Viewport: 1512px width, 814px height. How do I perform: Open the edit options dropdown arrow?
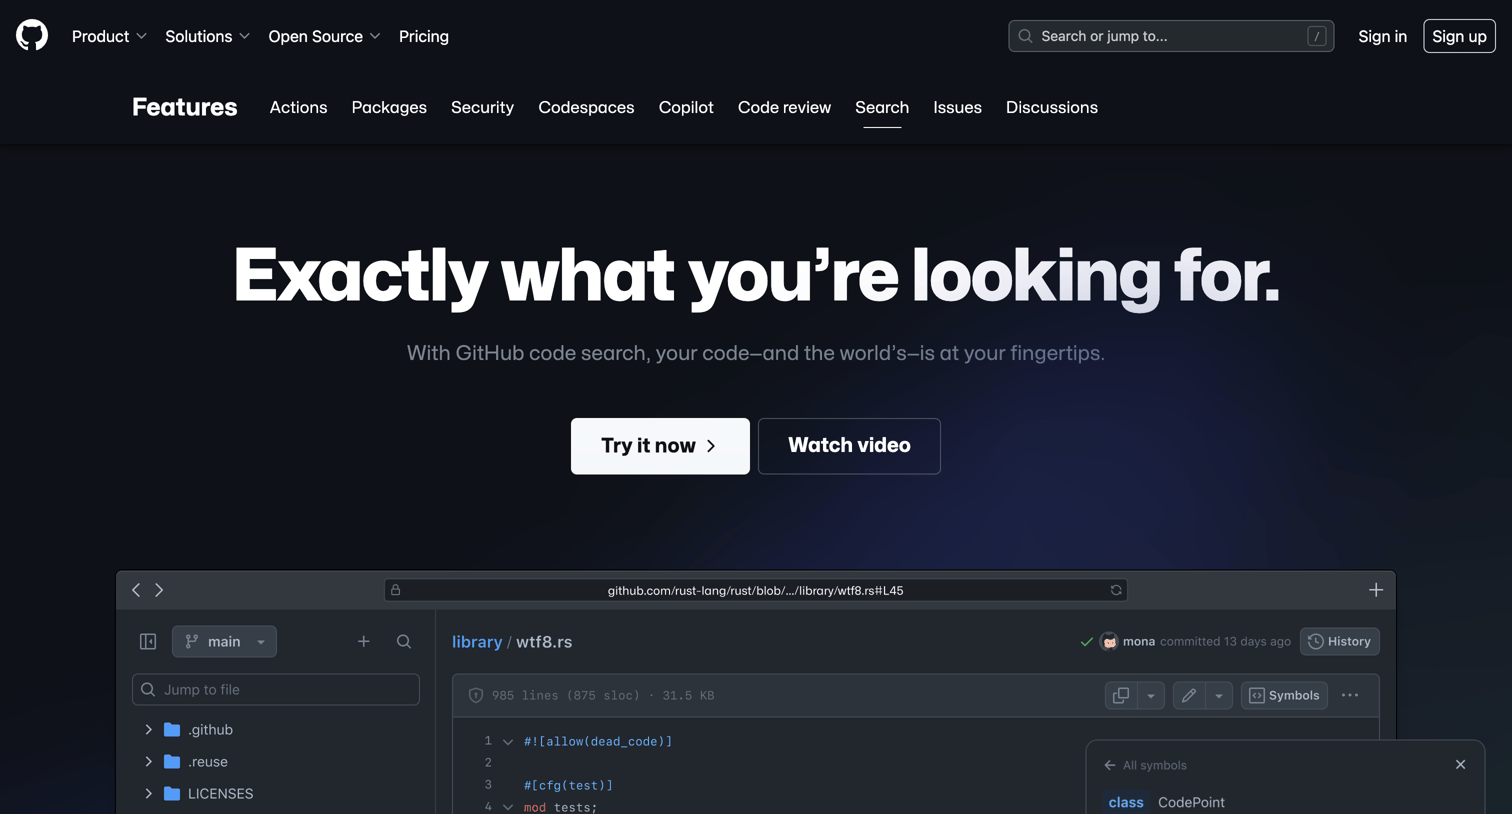coord(1219,695)
